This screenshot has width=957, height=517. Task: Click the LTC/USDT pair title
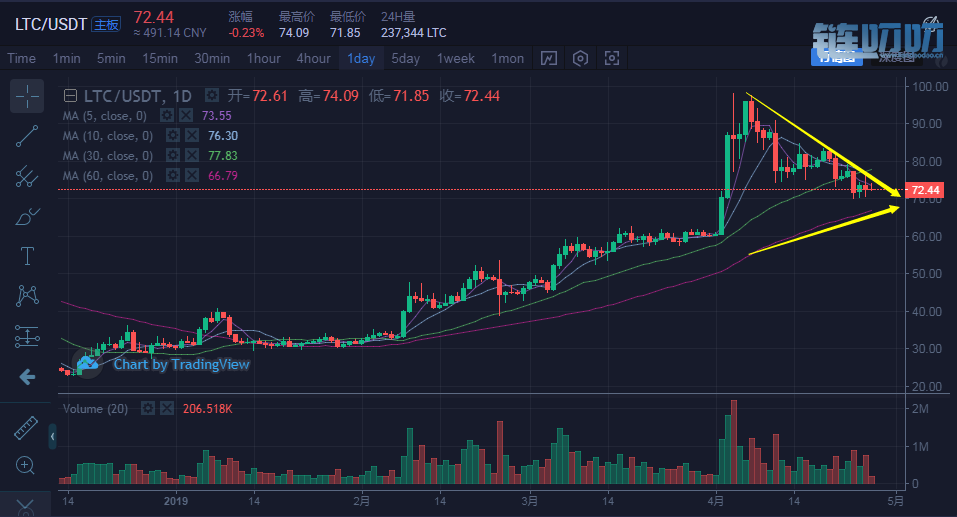coord(51,24)
